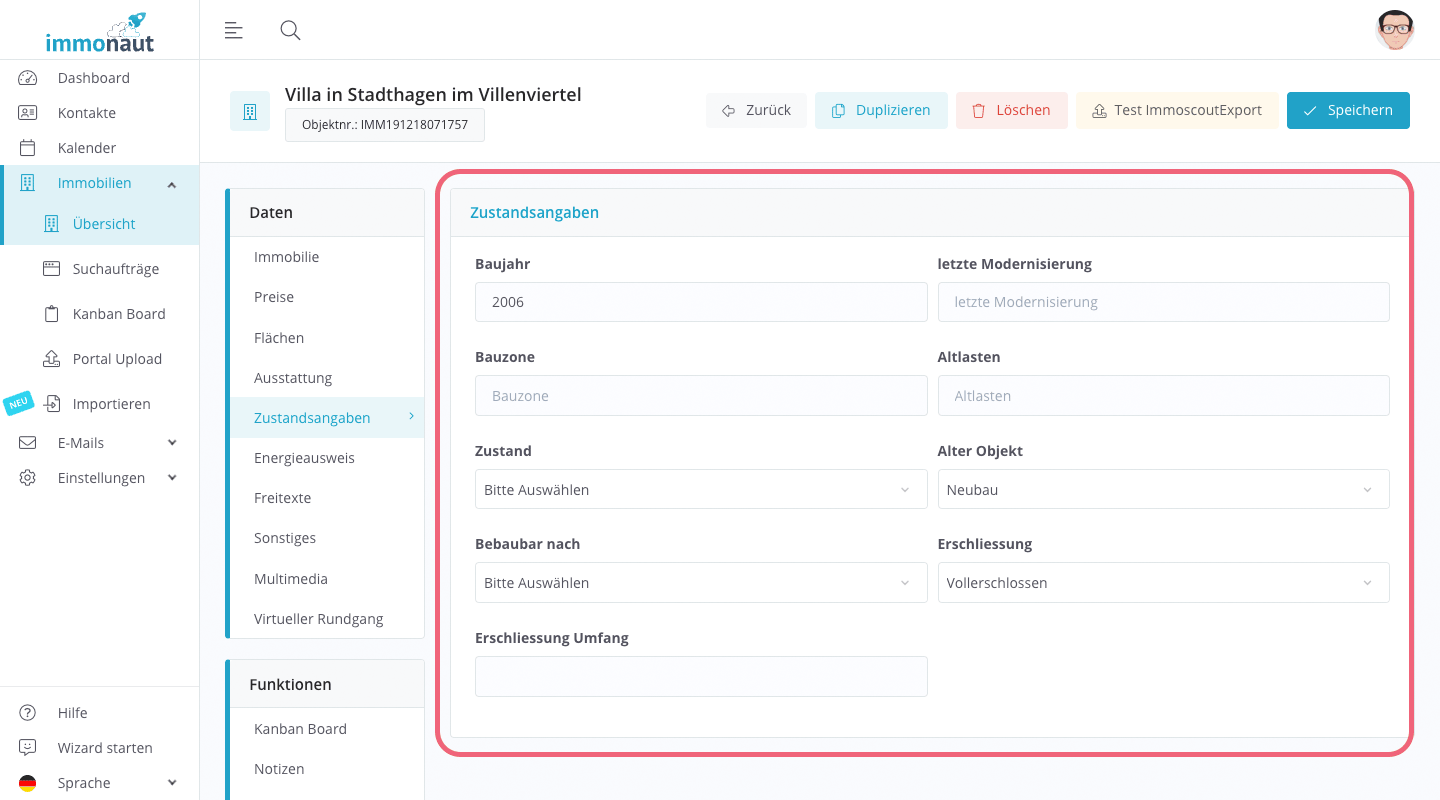
Task: Open Kalender via its calendar icon
Action: [x=28, y=148]
